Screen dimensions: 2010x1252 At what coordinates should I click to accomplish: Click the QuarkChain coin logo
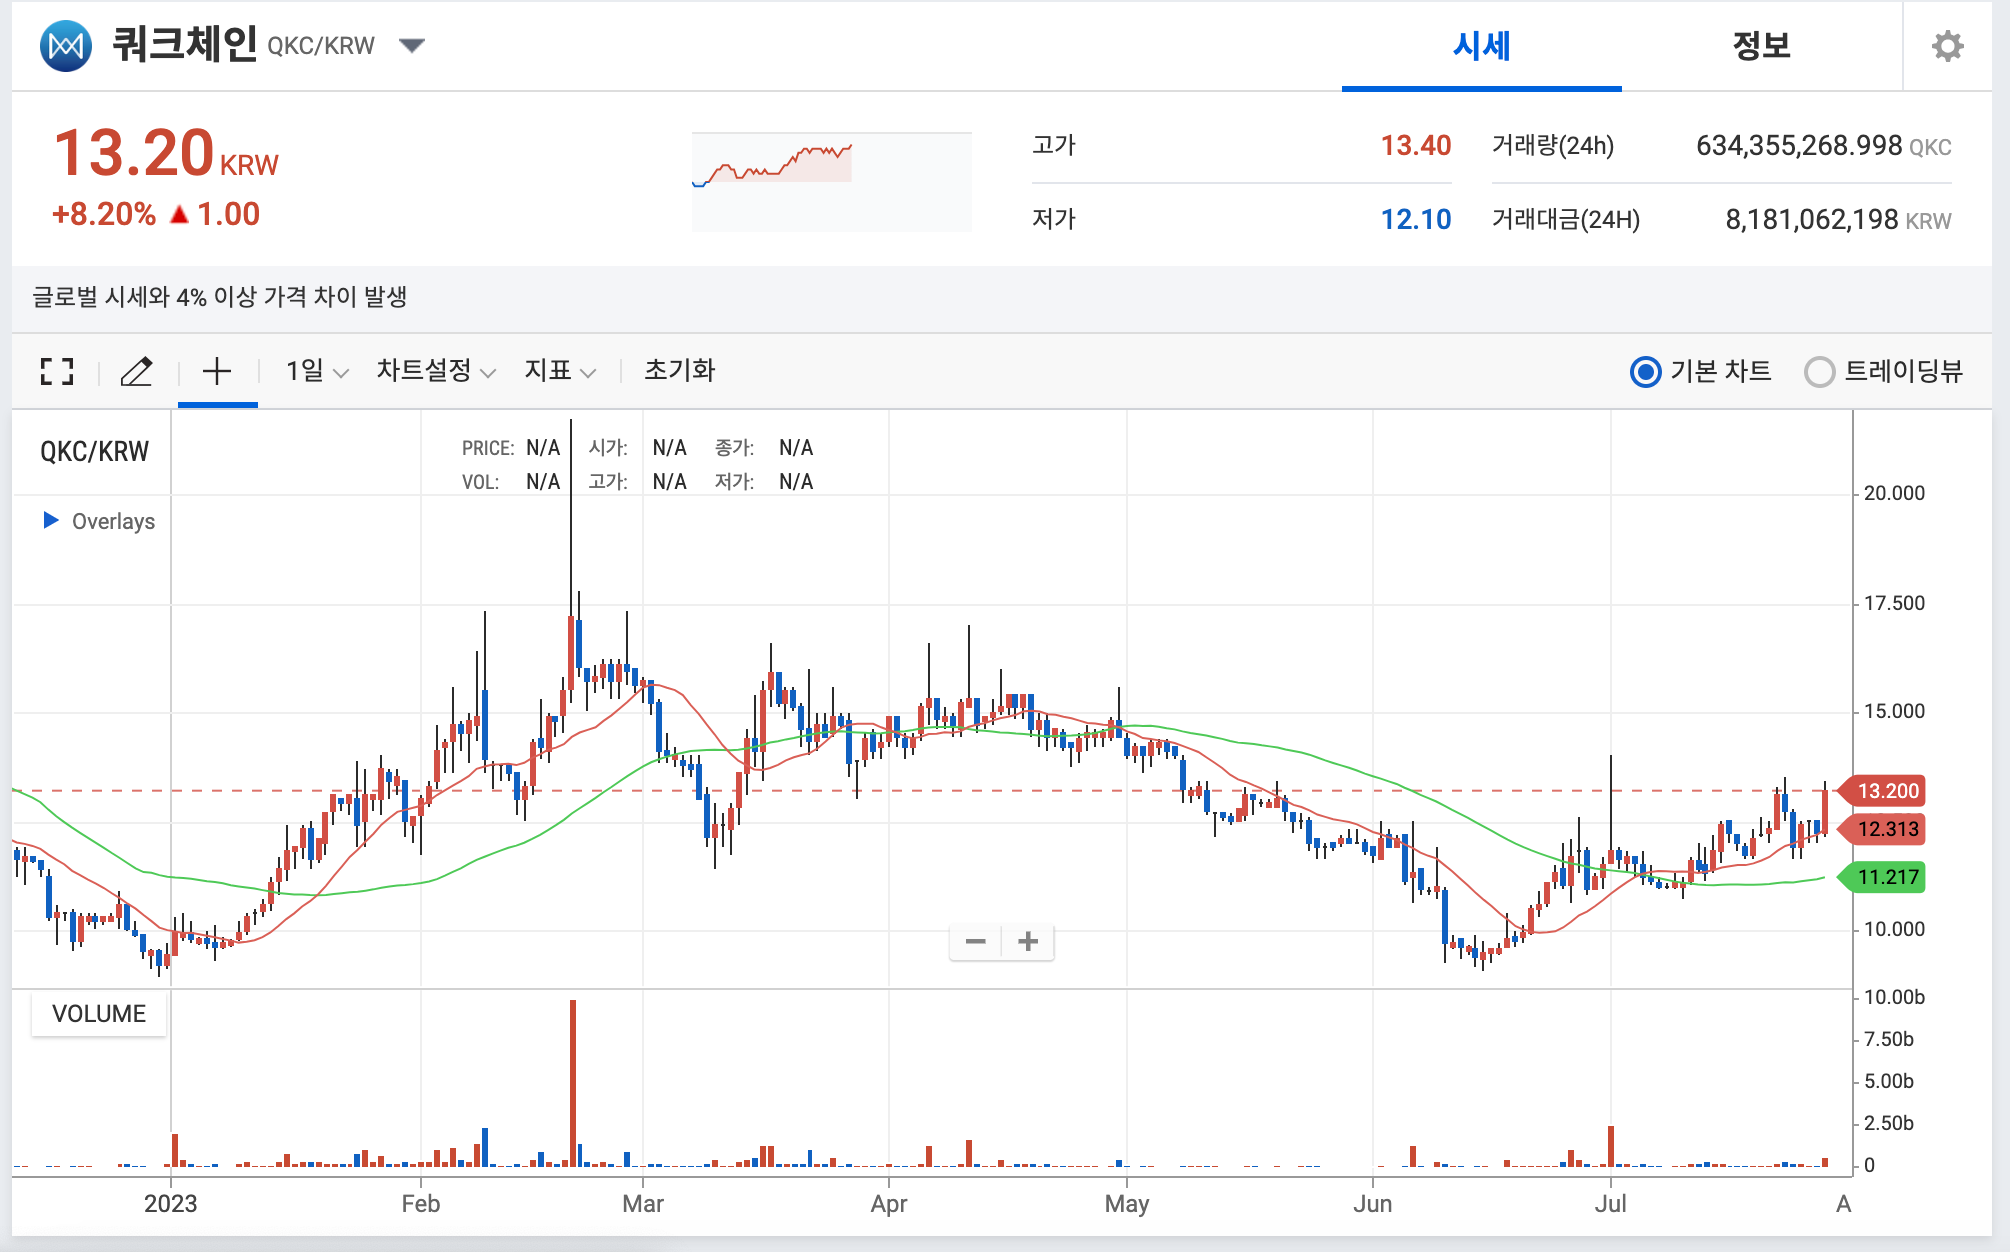(66, 46)
